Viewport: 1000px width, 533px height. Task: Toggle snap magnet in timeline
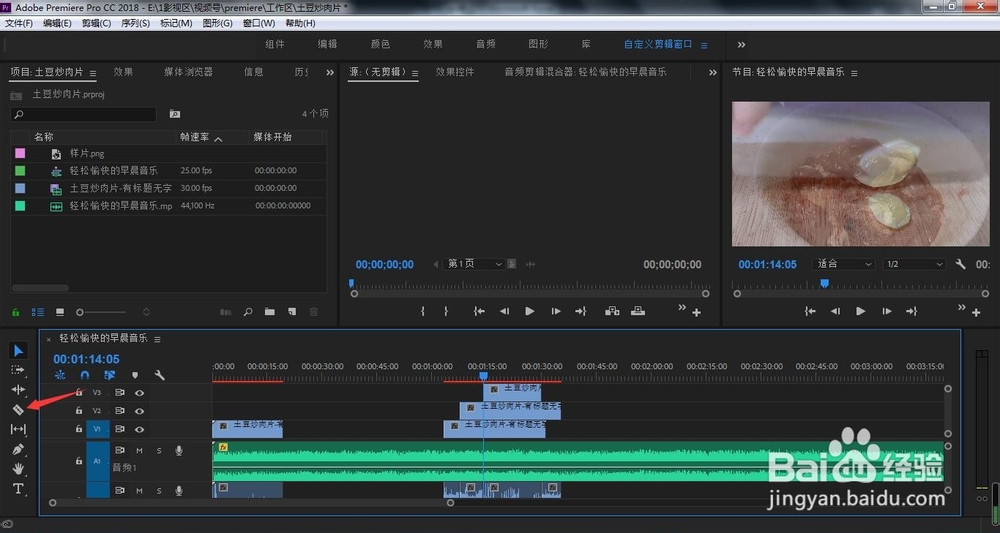(85, 376)
